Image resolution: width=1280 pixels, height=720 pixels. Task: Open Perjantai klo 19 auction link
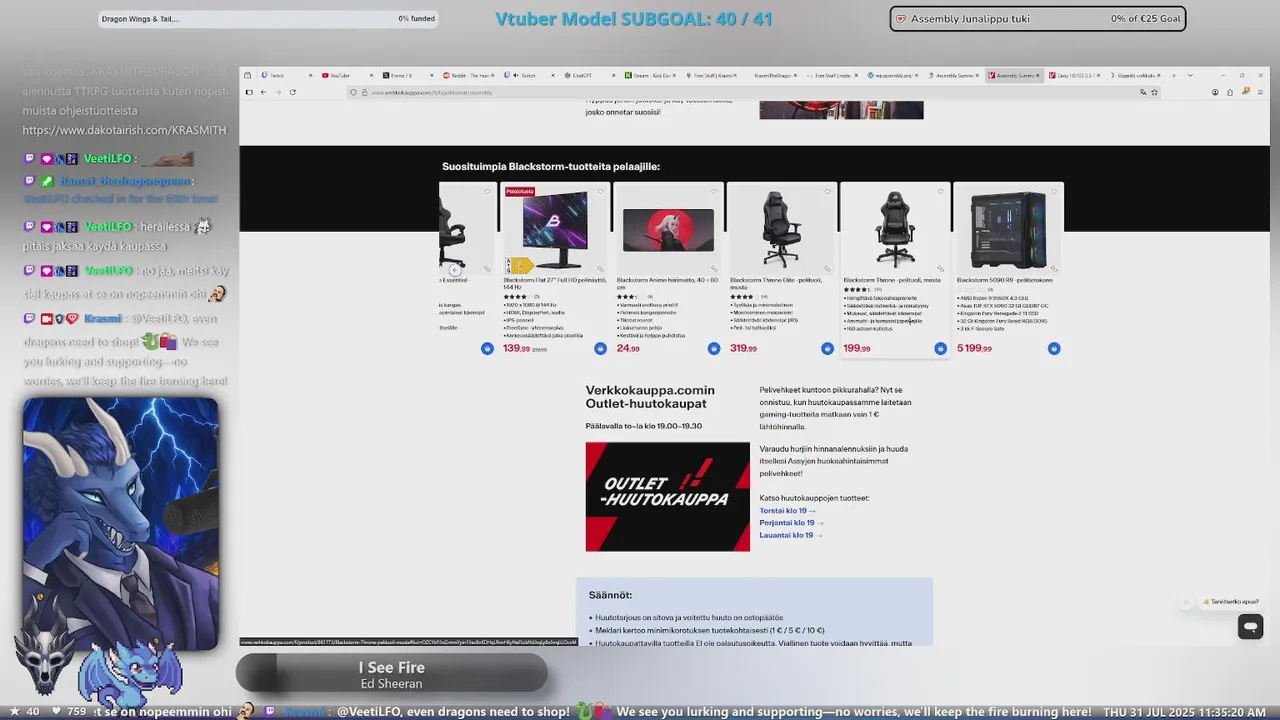[791, 523]
